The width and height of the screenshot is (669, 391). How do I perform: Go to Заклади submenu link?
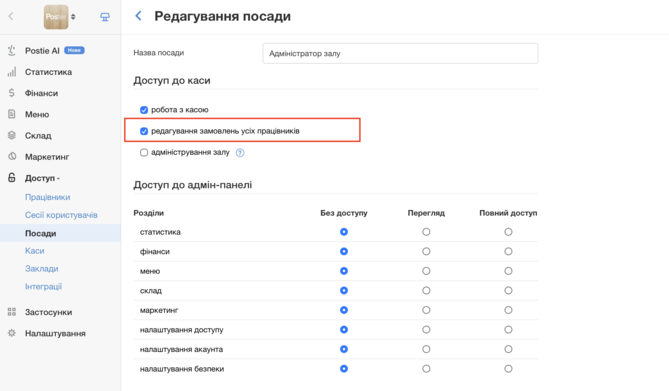point(41,269)
